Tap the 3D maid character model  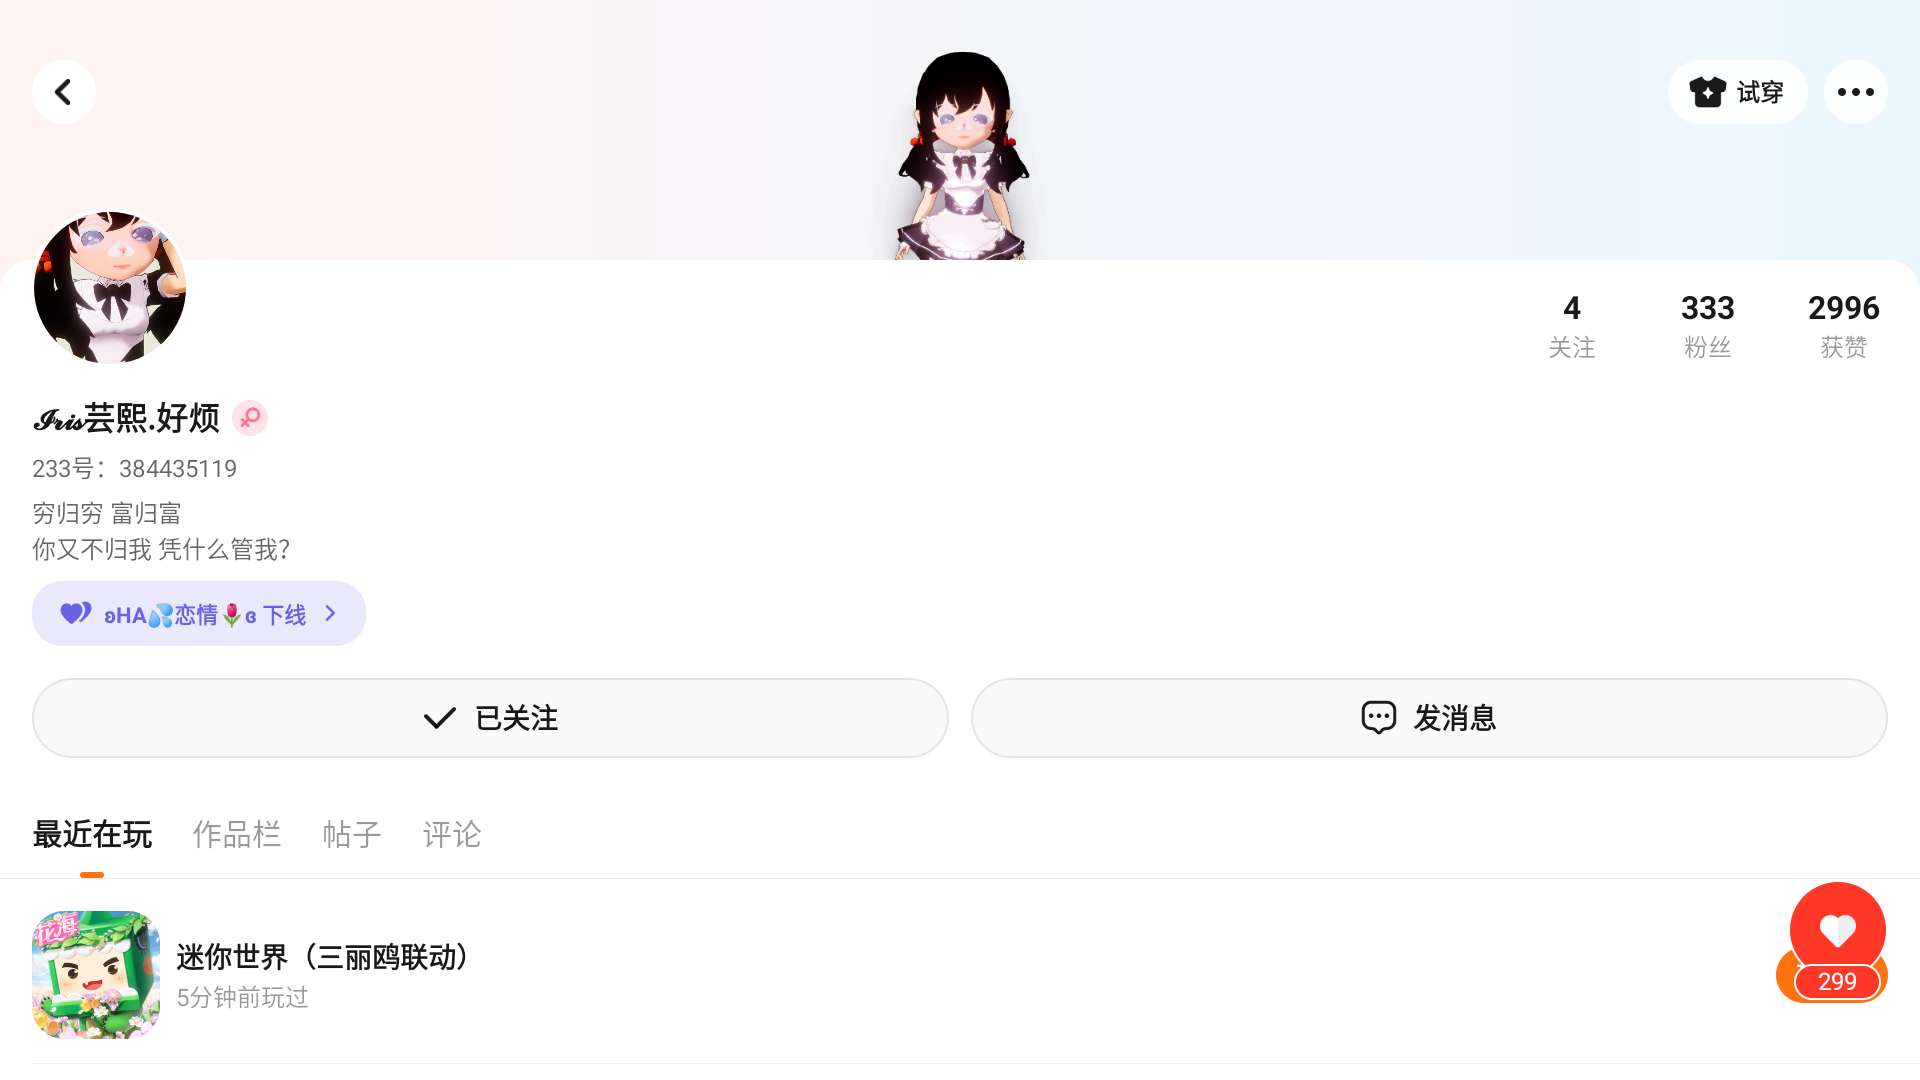(x=963, y=155)
